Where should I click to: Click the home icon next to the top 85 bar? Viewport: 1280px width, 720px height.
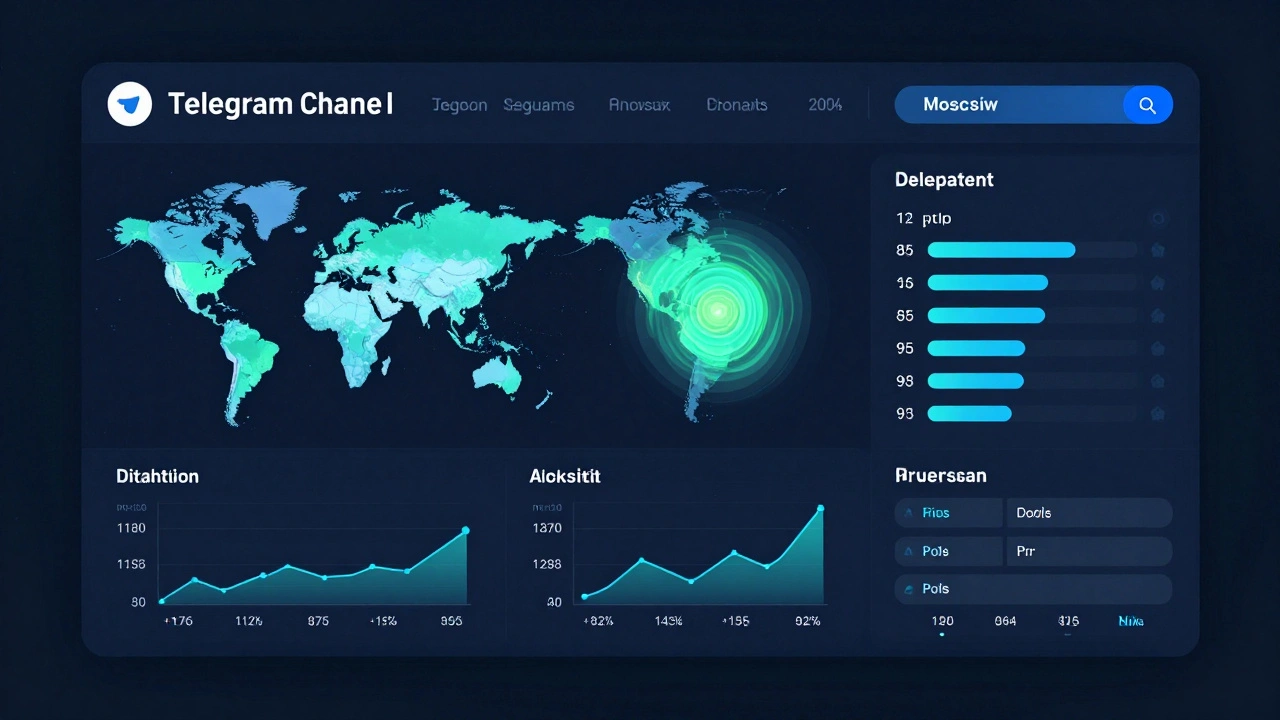pos(1159,250)
